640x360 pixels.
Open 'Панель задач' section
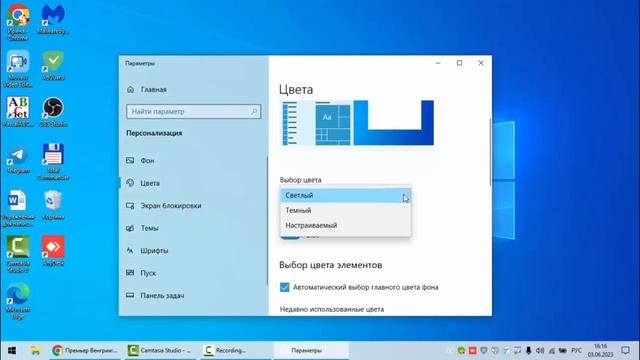193,295
